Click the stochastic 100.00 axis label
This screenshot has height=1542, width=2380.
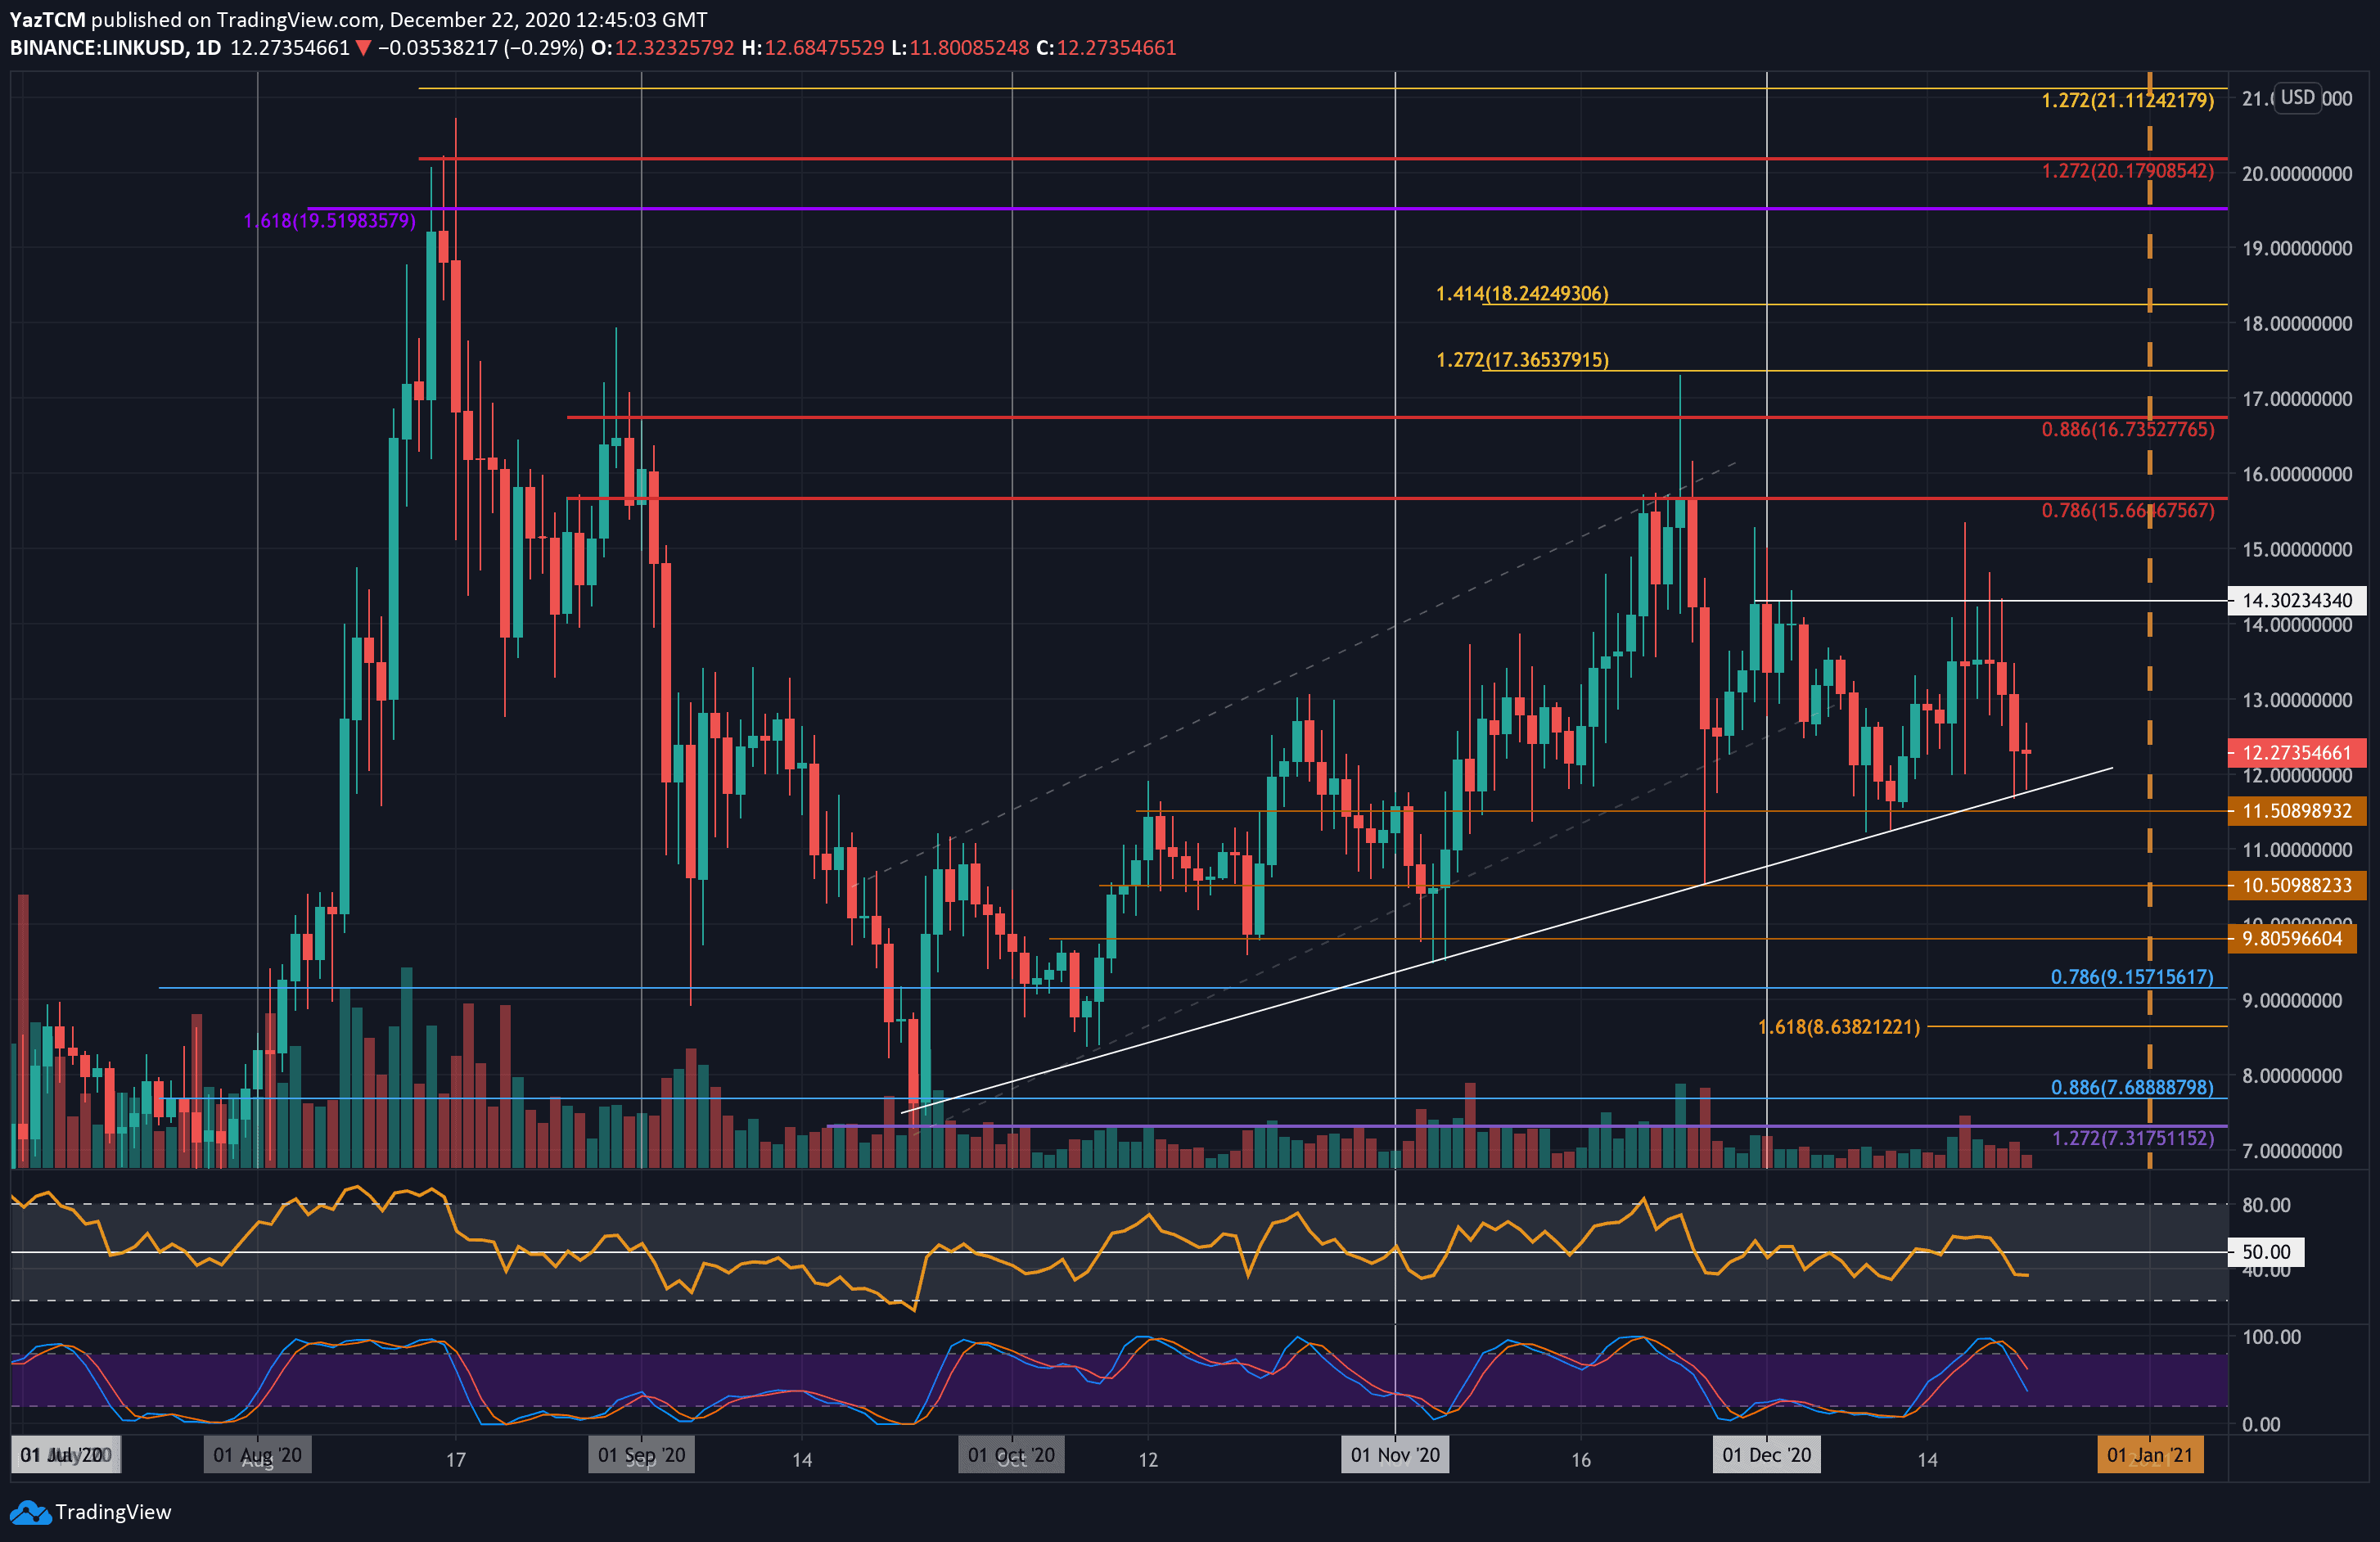pyautogui.click(x=2270, y=1337)
